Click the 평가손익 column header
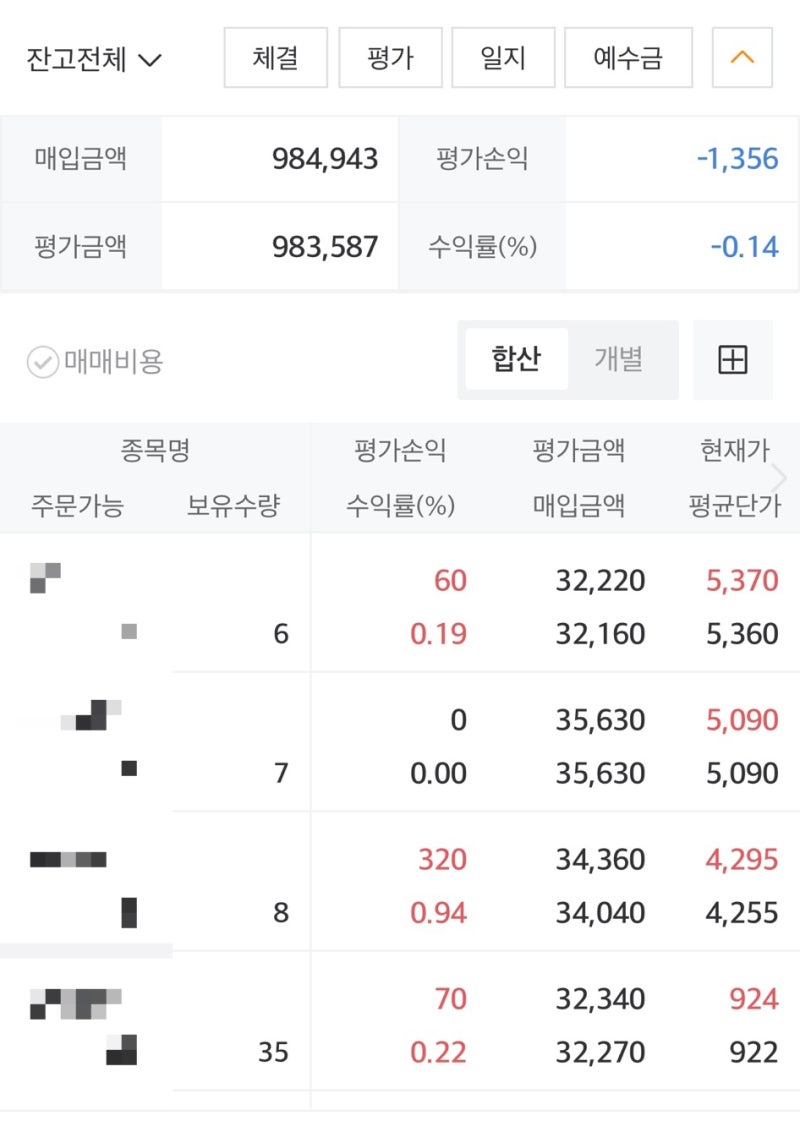Image resolution: width=800 pixels, height=1121 pixels. 400,450
